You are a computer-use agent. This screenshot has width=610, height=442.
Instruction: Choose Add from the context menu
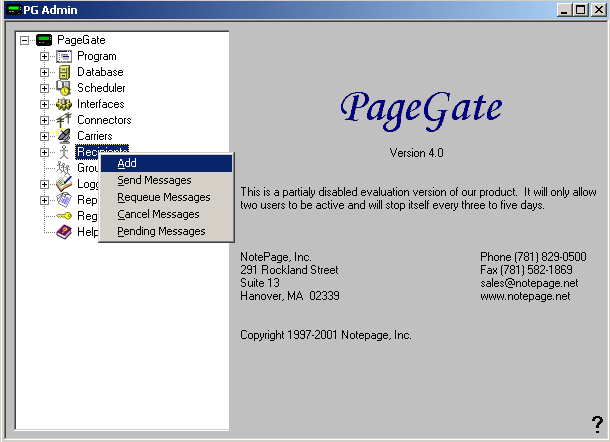coord(167,163)
